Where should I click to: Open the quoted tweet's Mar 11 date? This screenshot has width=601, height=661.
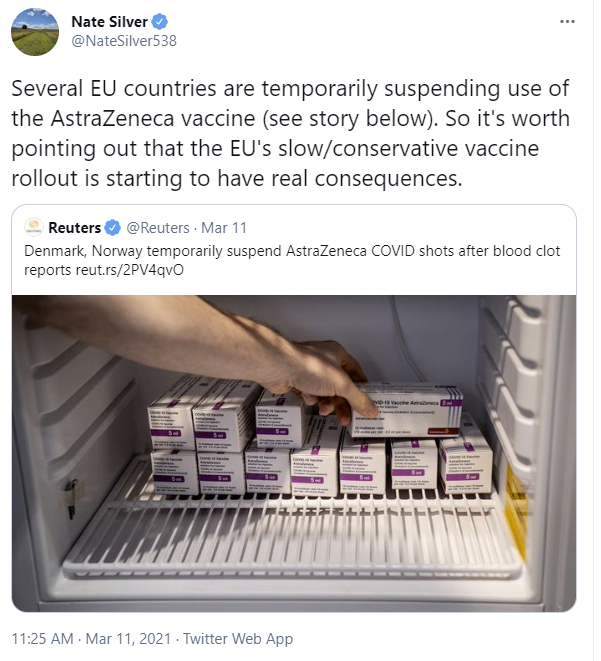224,228
